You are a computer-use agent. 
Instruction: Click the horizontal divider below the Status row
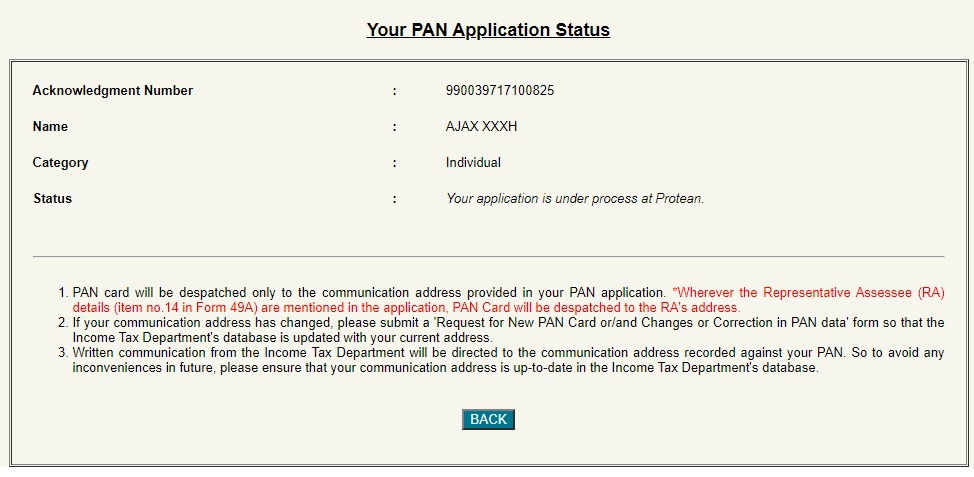pos(488,257)
